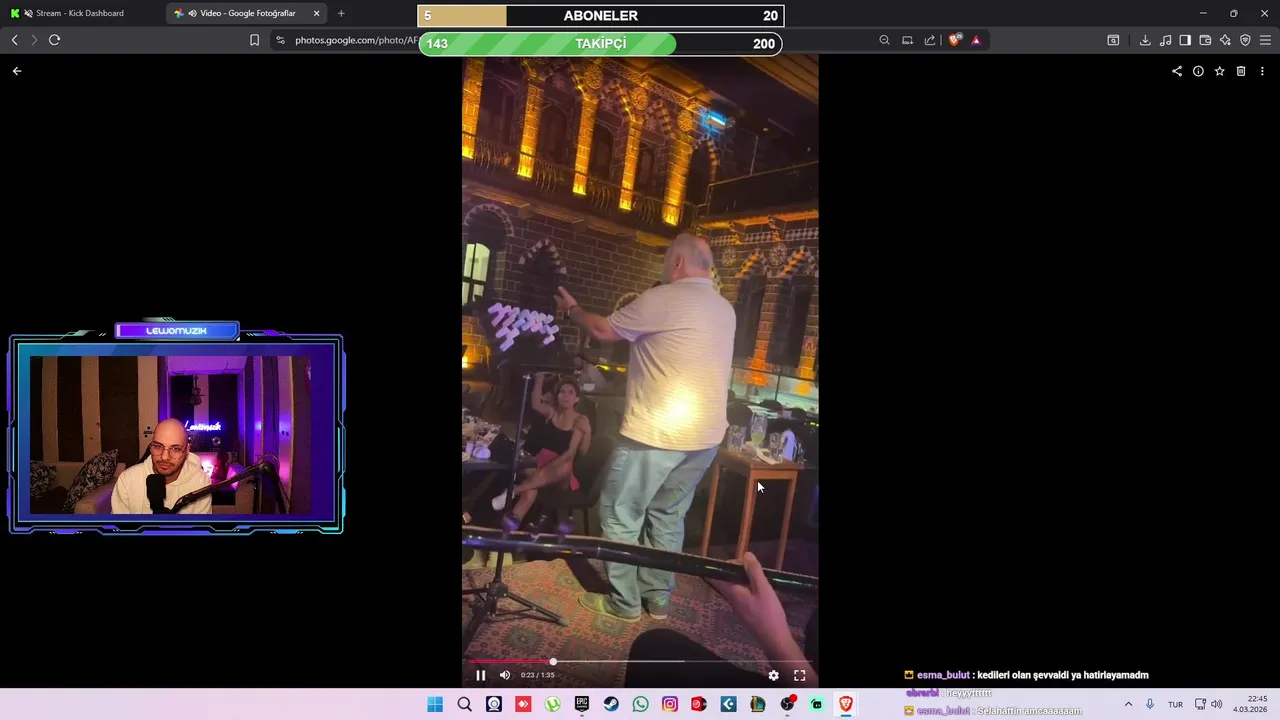This screenshot has width=1280, height=720.
Task: Open uTorrent from the taskbar
Action: (552, 704)
